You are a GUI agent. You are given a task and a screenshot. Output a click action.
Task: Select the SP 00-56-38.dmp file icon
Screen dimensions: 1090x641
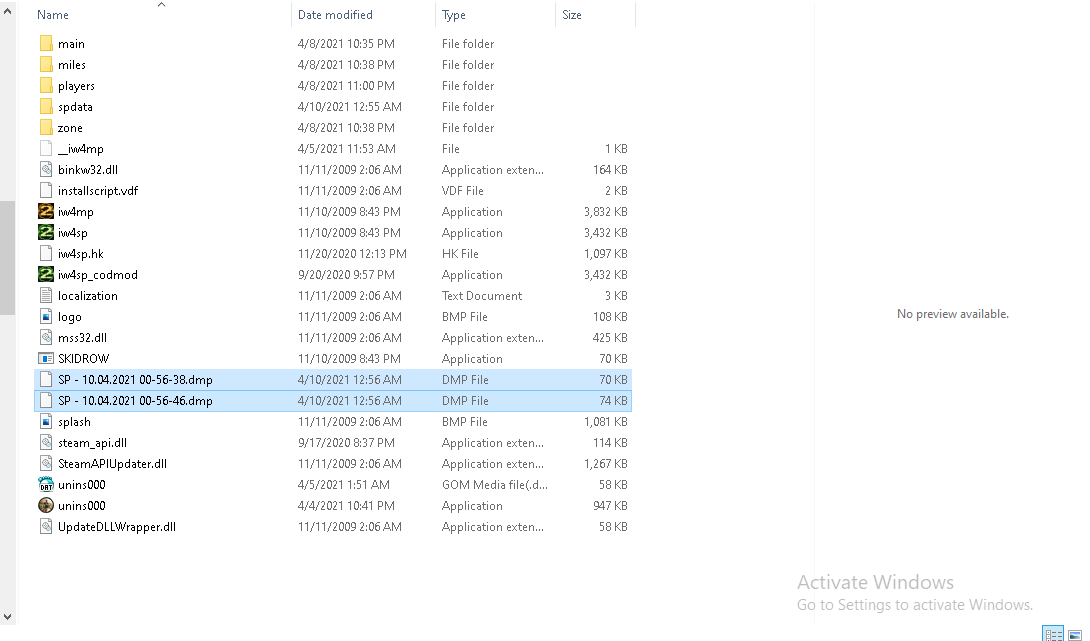point(46,380)
